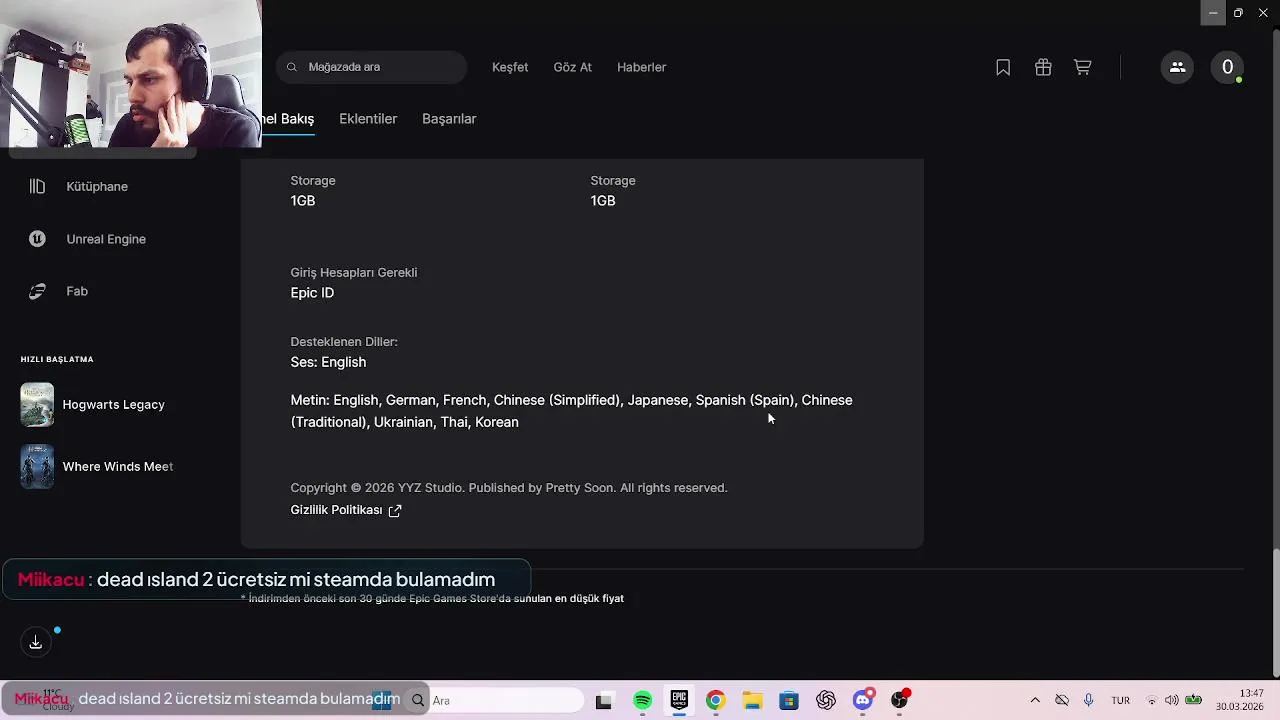Open the wishlist bookmark icon

tap(1003, 67)
